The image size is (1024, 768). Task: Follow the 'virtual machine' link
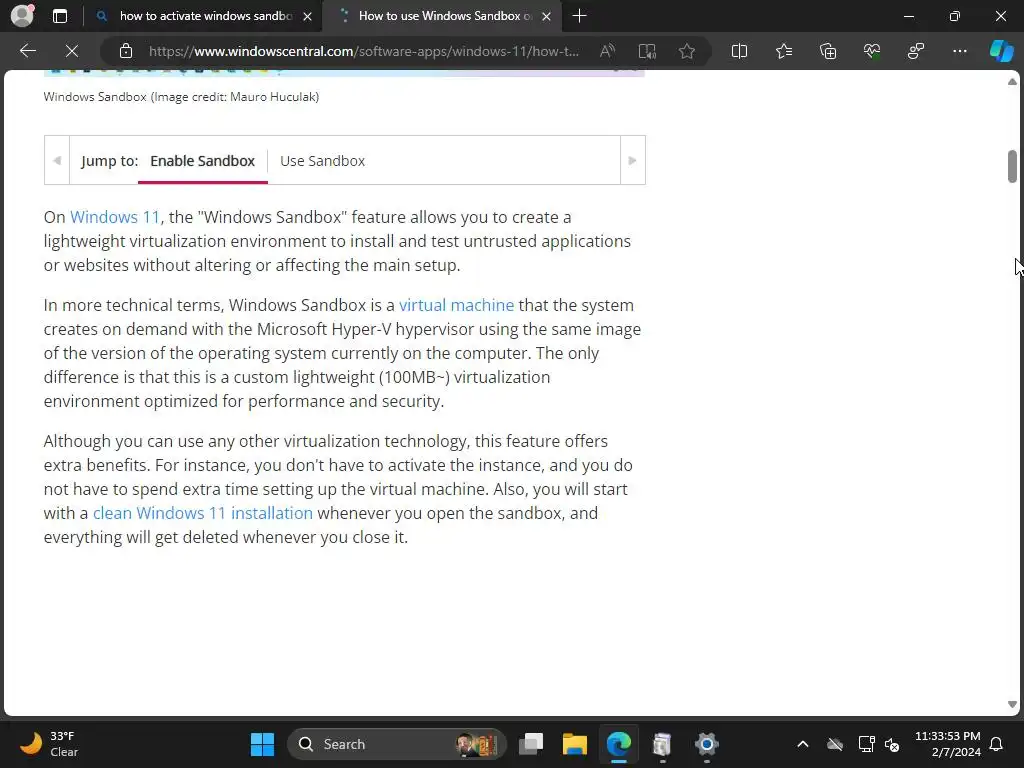pos(456,305)
